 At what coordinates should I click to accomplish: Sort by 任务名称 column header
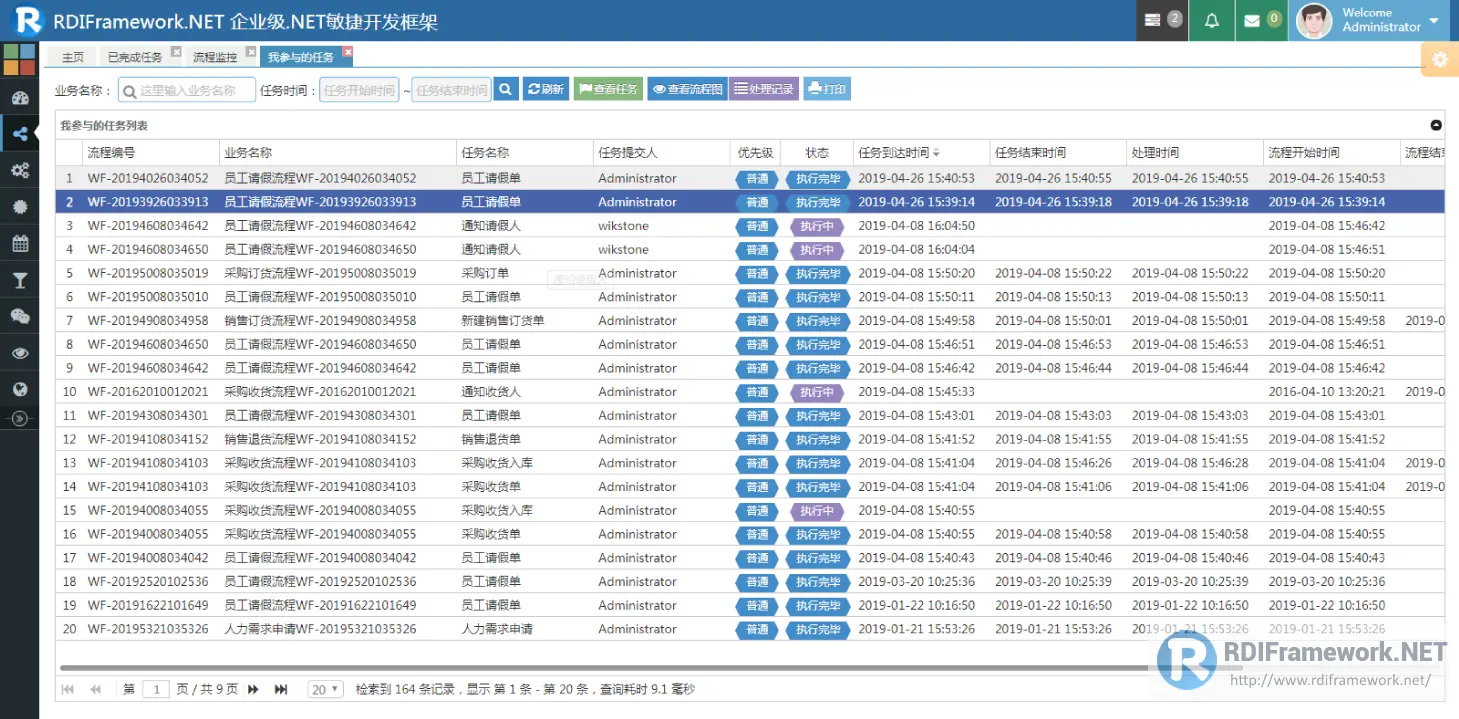525,153
